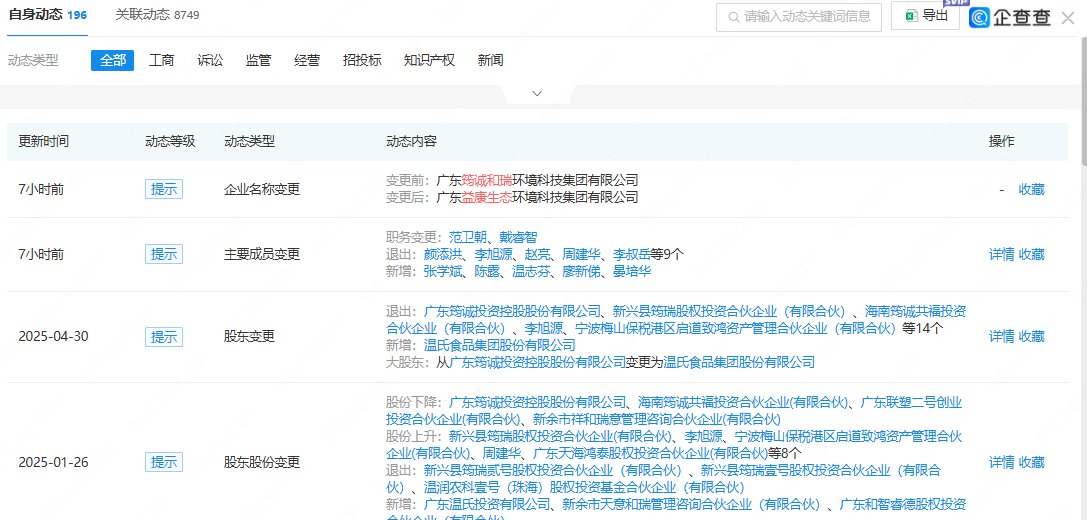1087x520 pixels.
Task: Open 廖新悌 person link
Action: click(582, 271)
